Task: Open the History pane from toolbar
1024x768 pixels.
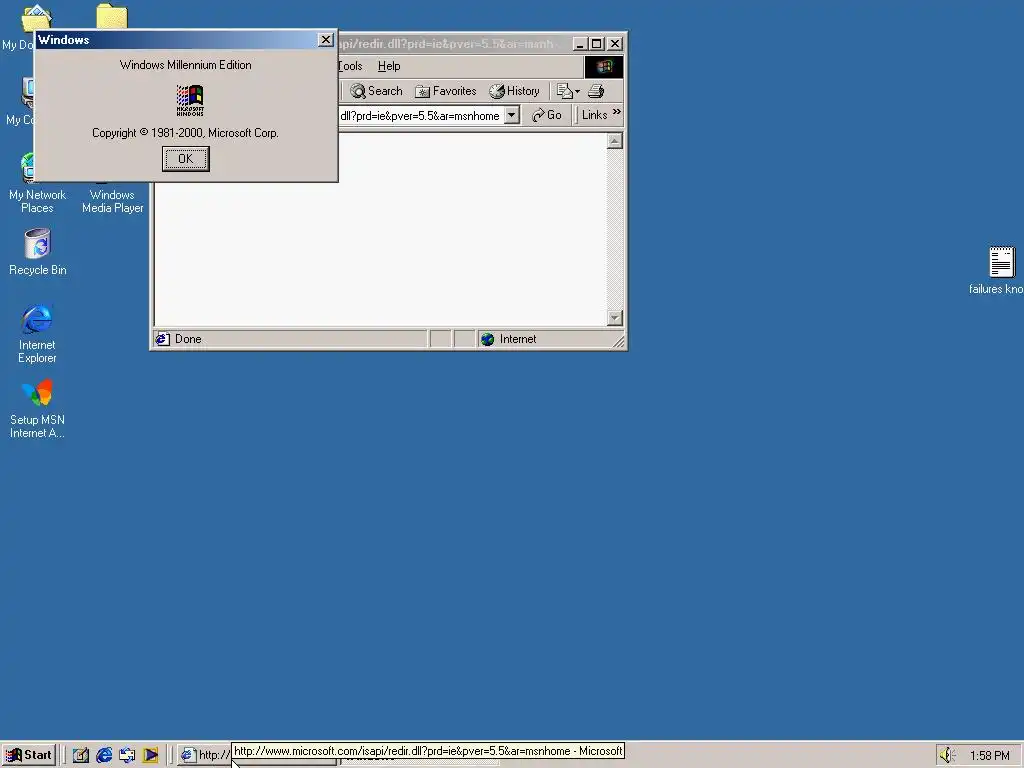Action: [515, 91]
